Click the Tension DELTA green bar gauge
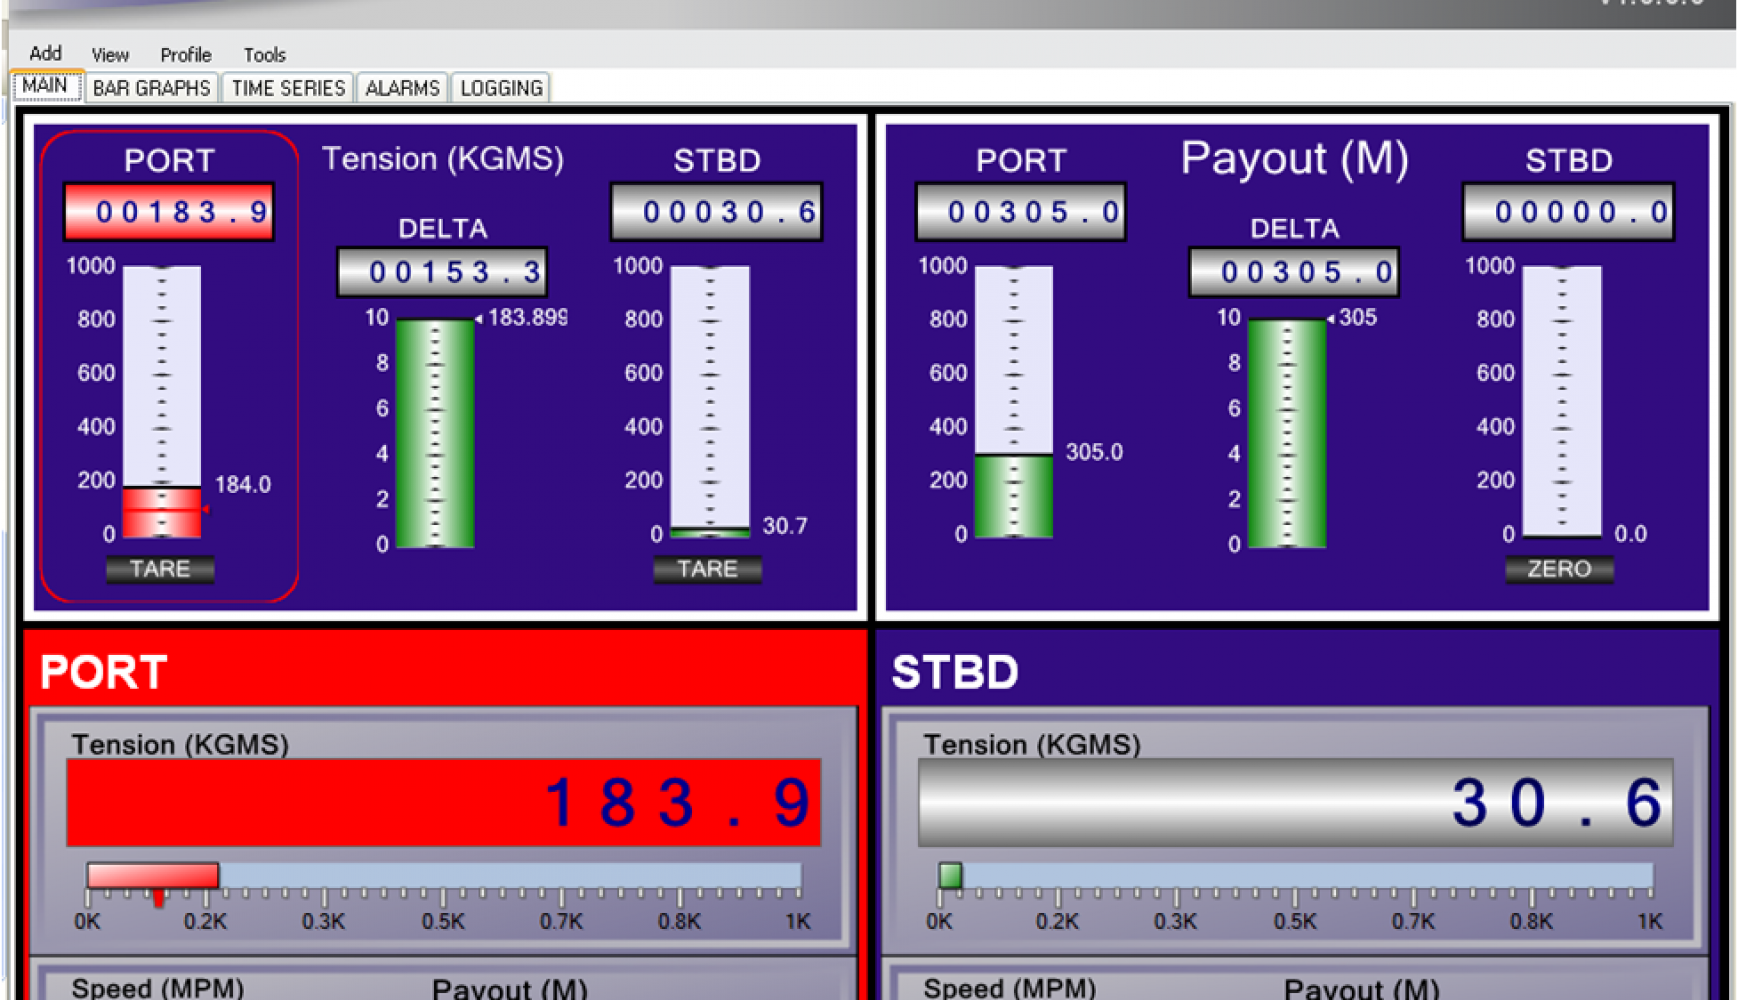Image resolution: width=1738 pixels, height=1000 pixels. click(x=435, y=433)
